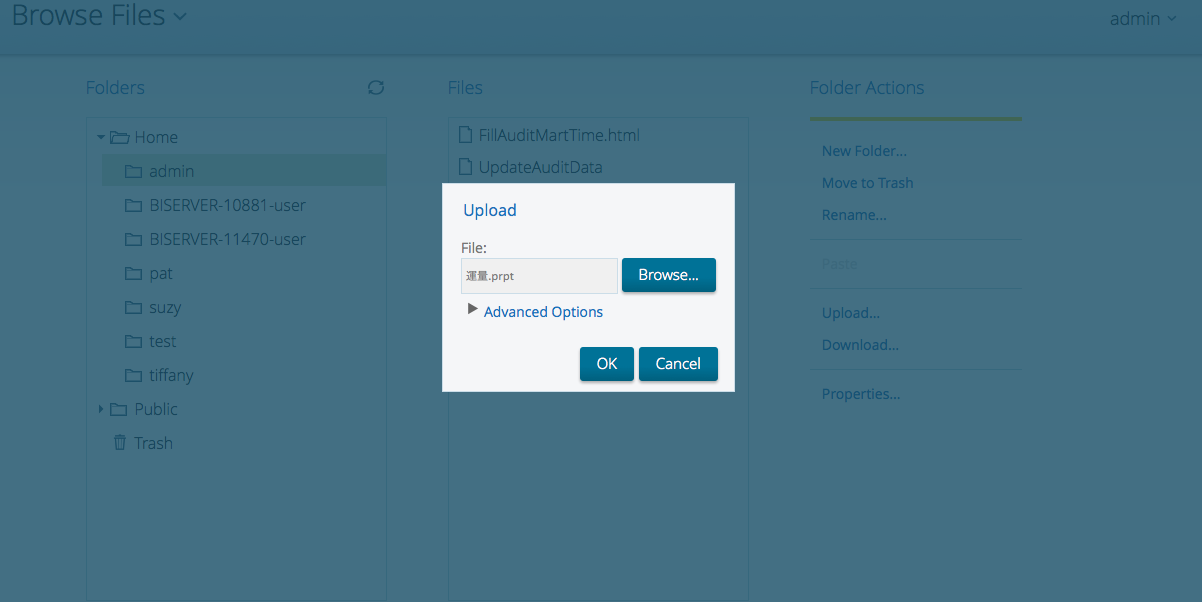Confirm upload with OK button
This screenshot has height=602, width=1202.
pyautogui.click(x=607, y=364)
